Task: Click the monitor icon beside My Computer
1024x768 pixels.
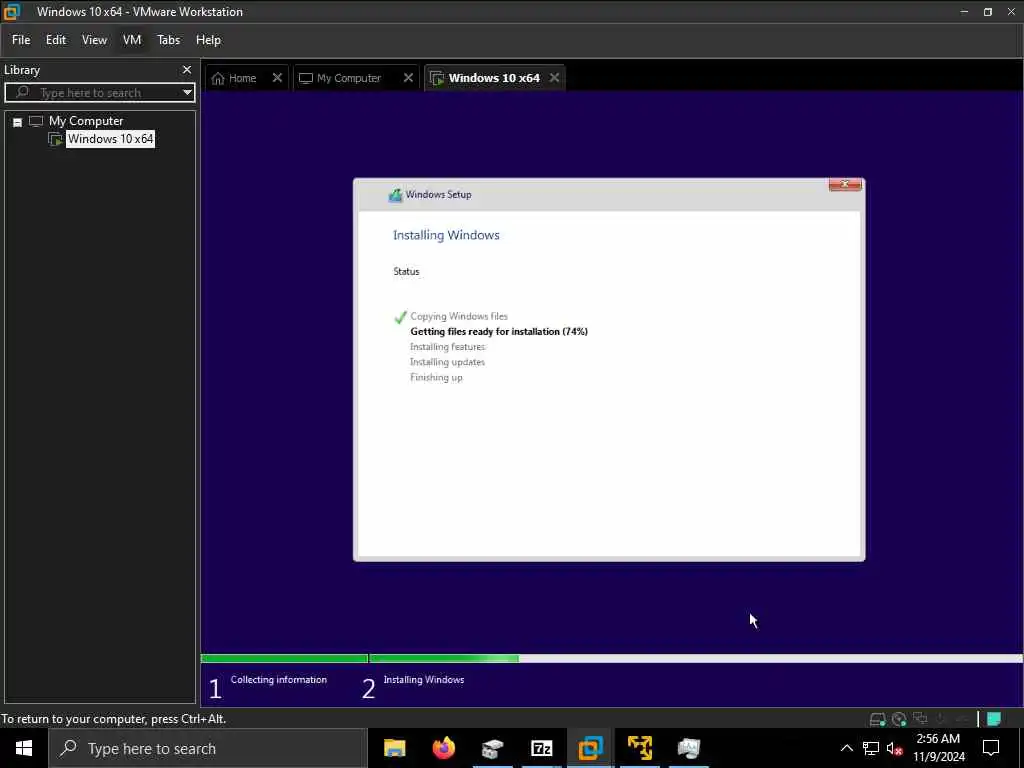Action: coord(36,121)
